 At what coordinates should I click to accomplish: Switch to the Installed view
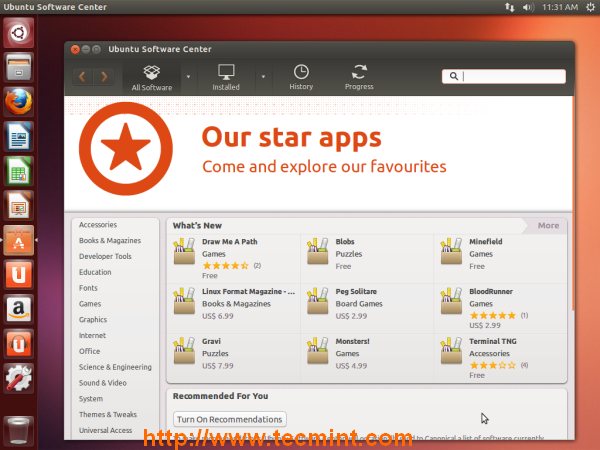coord(226,78)
